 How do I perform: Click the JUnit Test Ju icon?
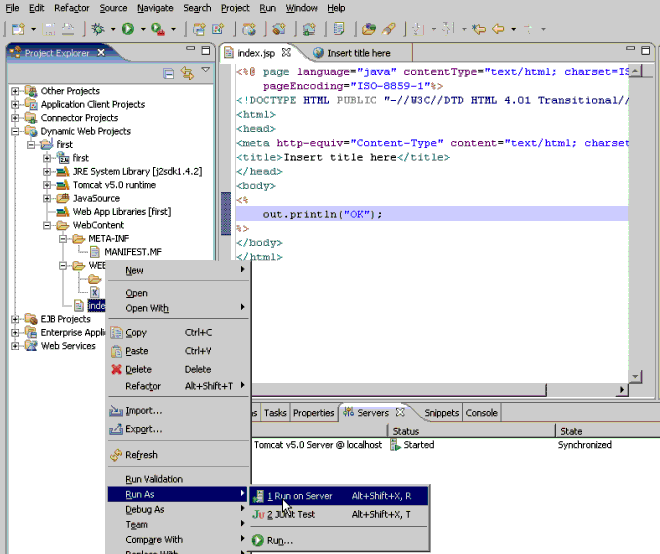(x=258, y=514)
